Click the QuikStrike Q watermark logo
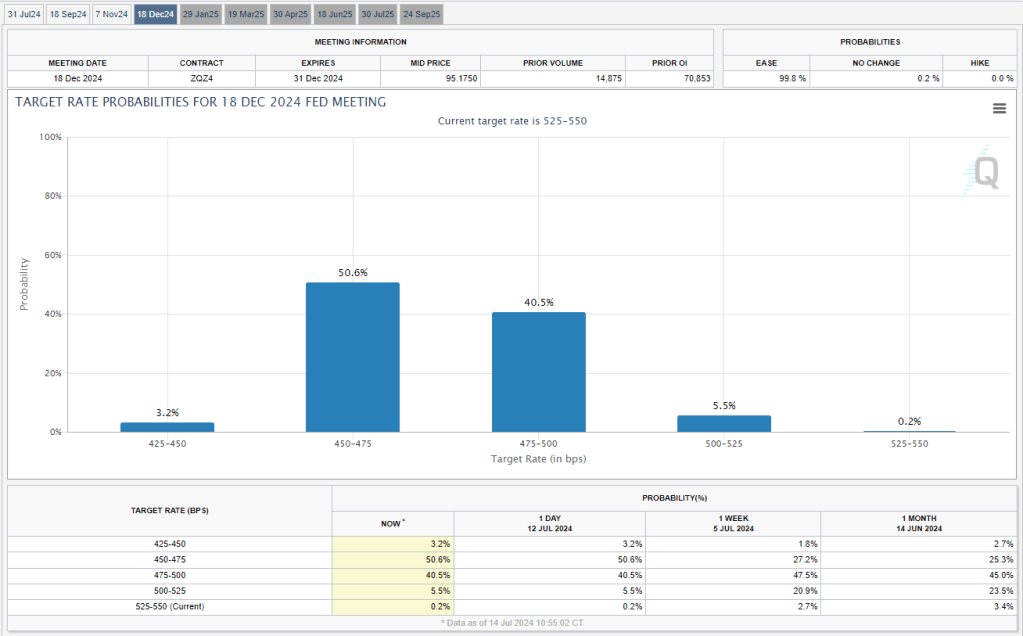Screen dimensions: 1023x636 (984, 173)
